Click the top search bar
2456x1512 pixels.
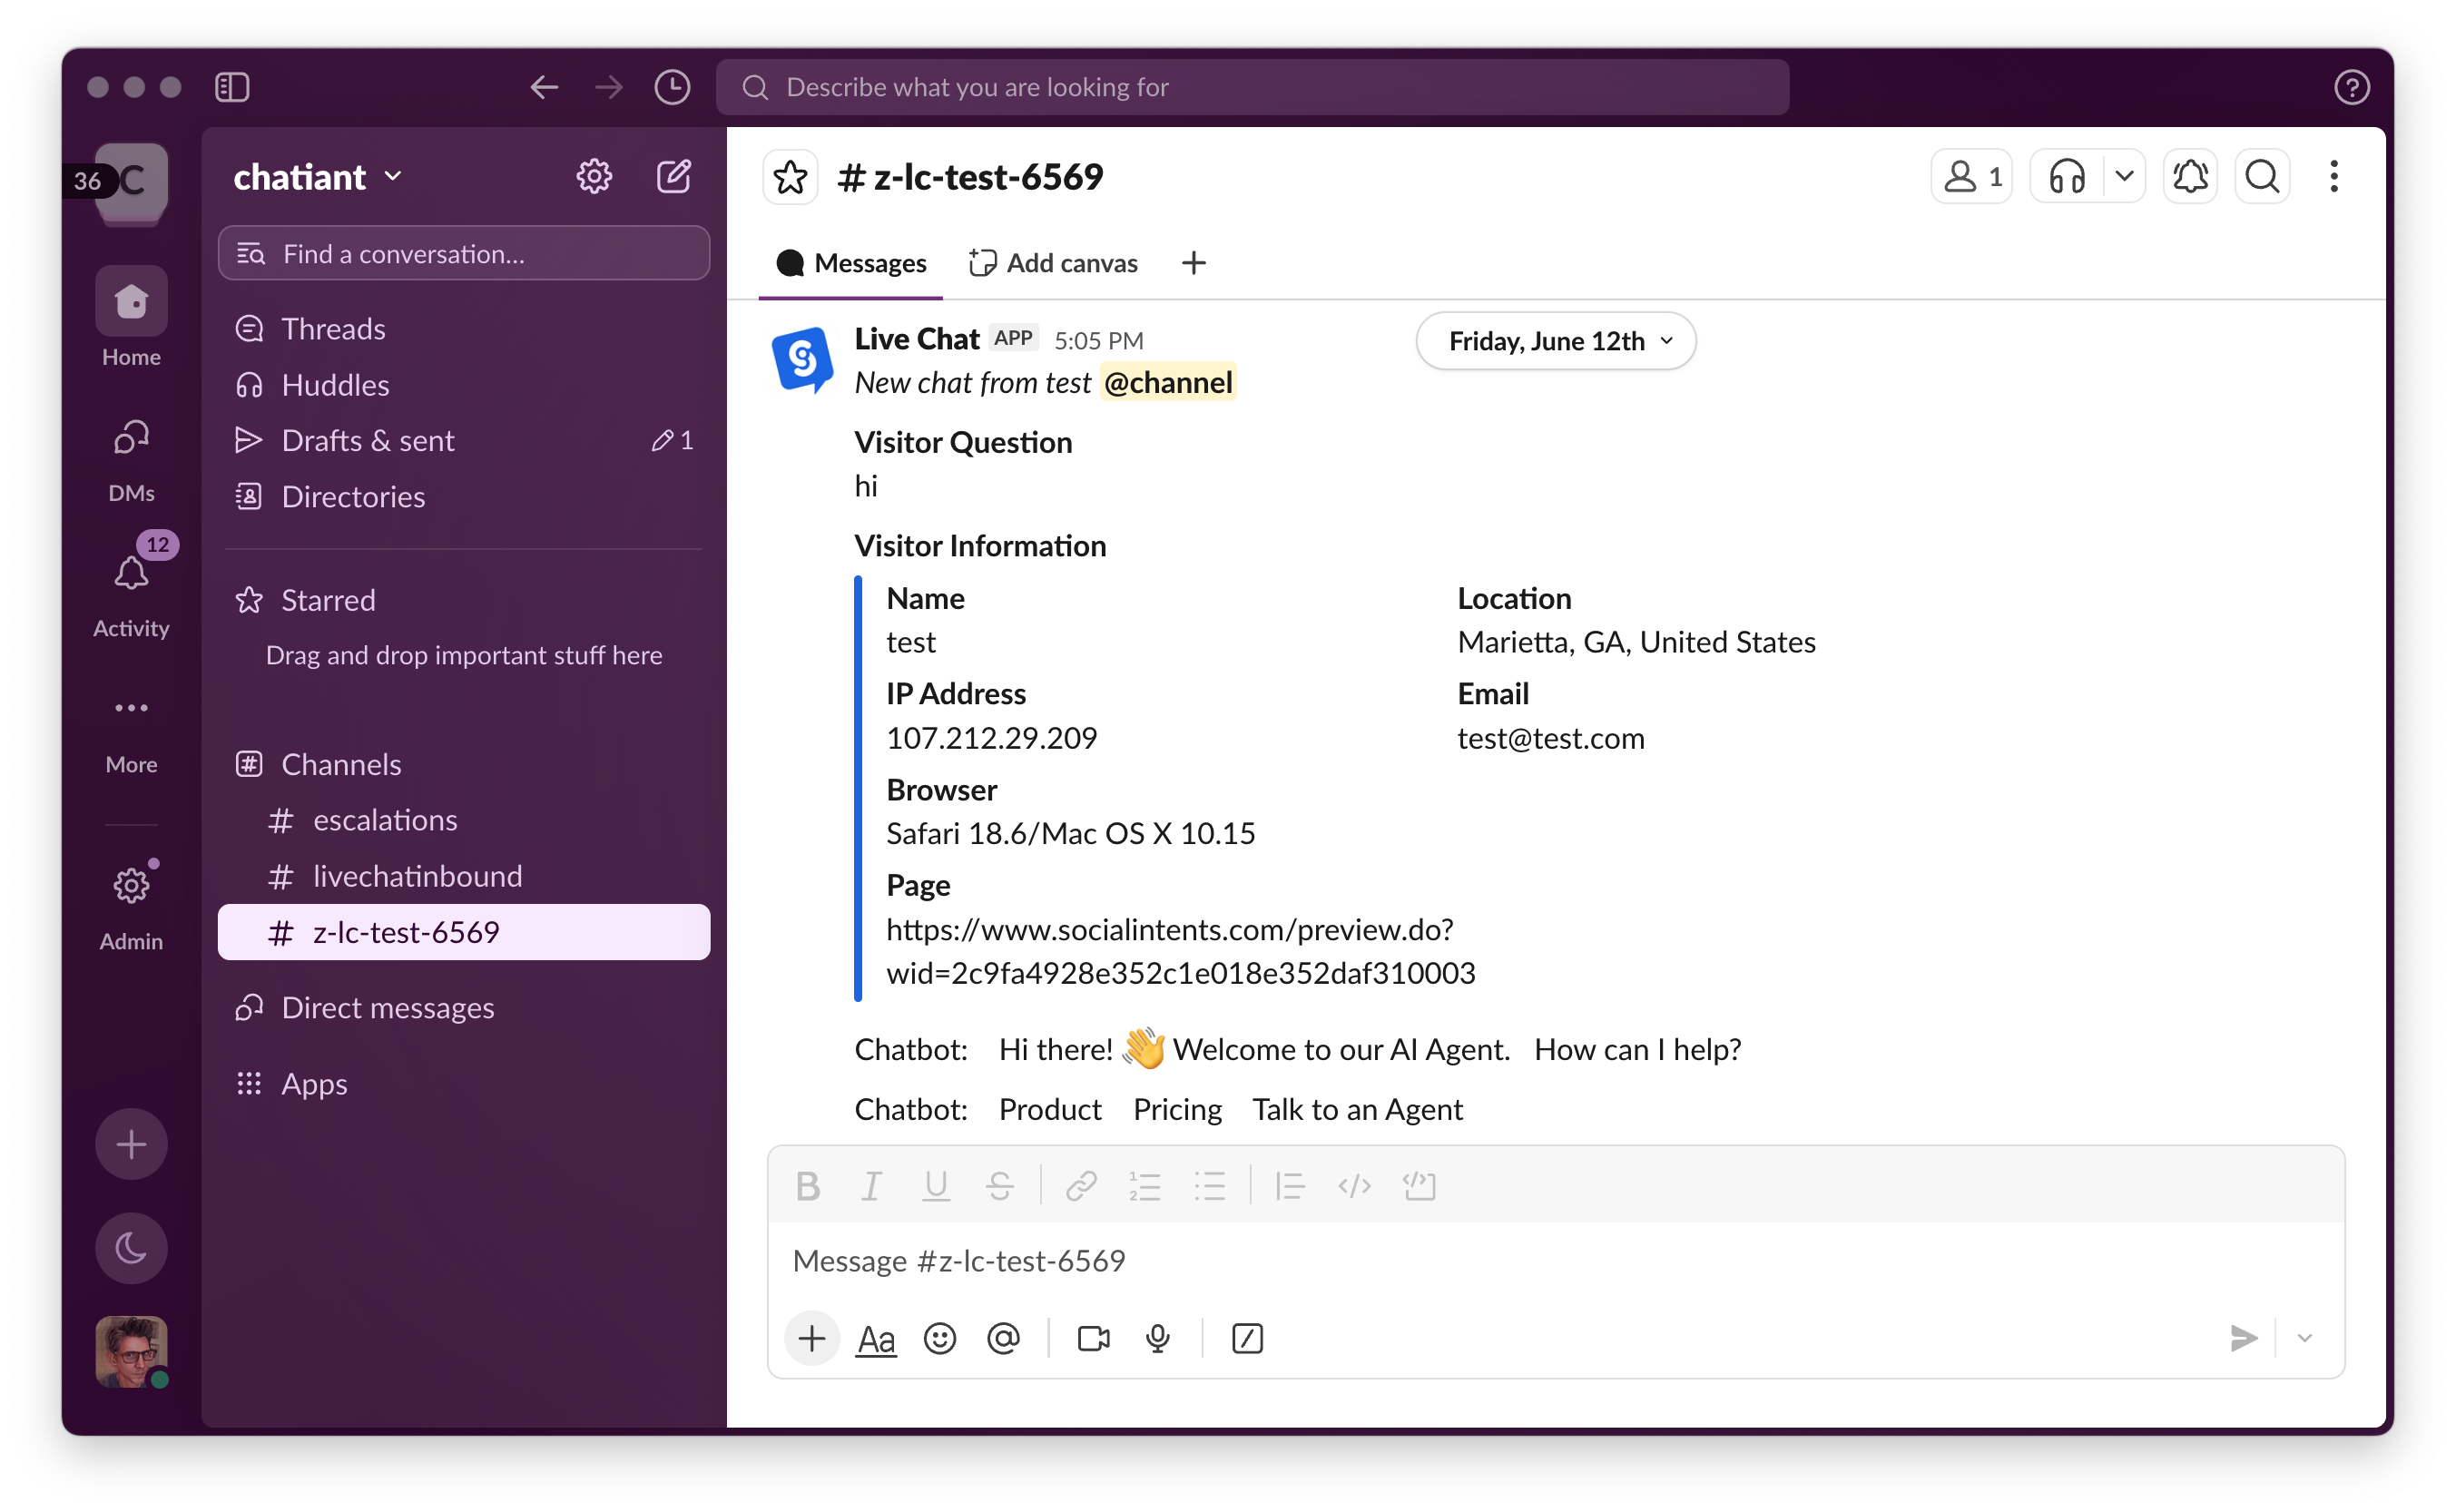(1252, 87)
